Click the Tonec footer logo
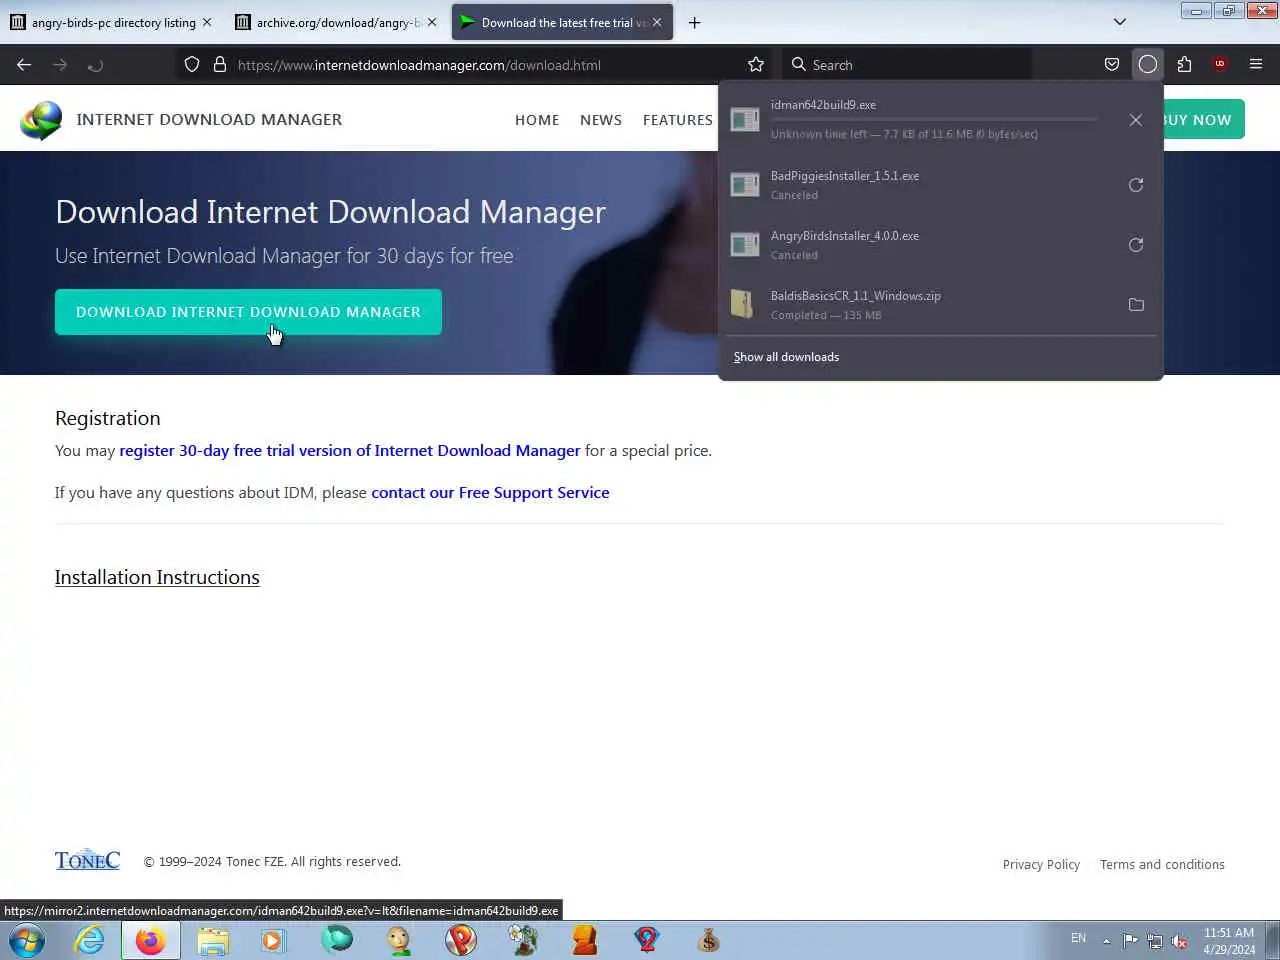 point(87,861)
